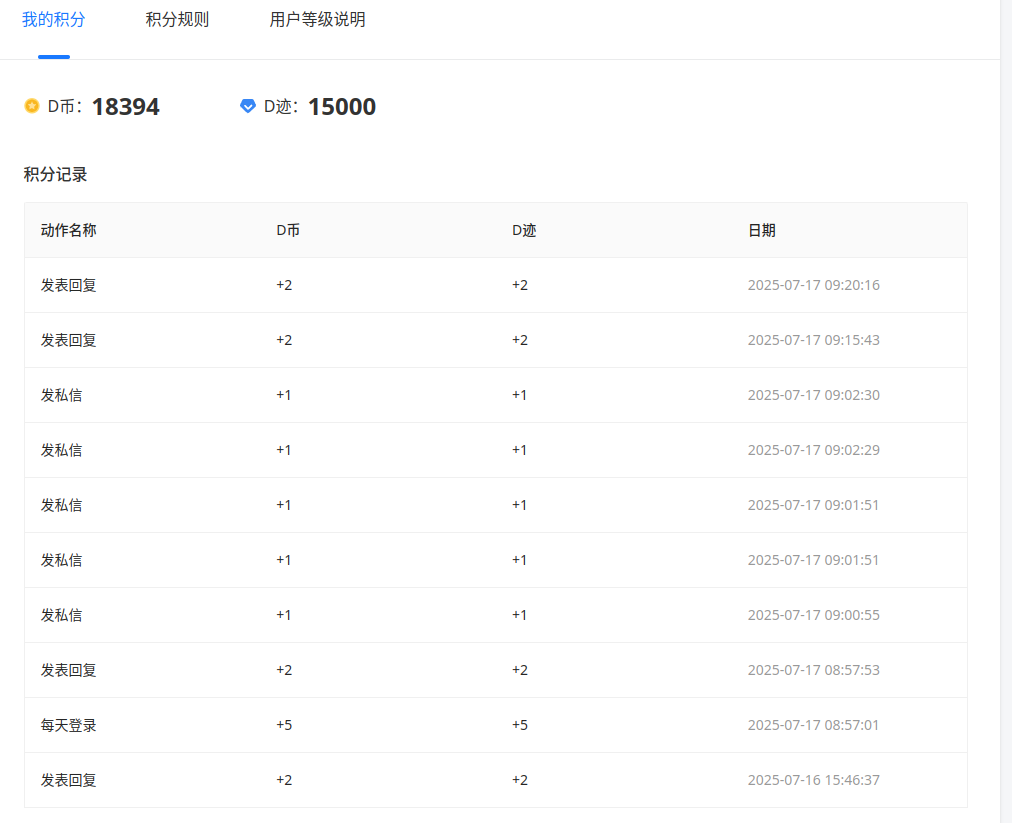1012x823 pixels.
Task: Click the D币 table column header
Action: tap(288, 230)
